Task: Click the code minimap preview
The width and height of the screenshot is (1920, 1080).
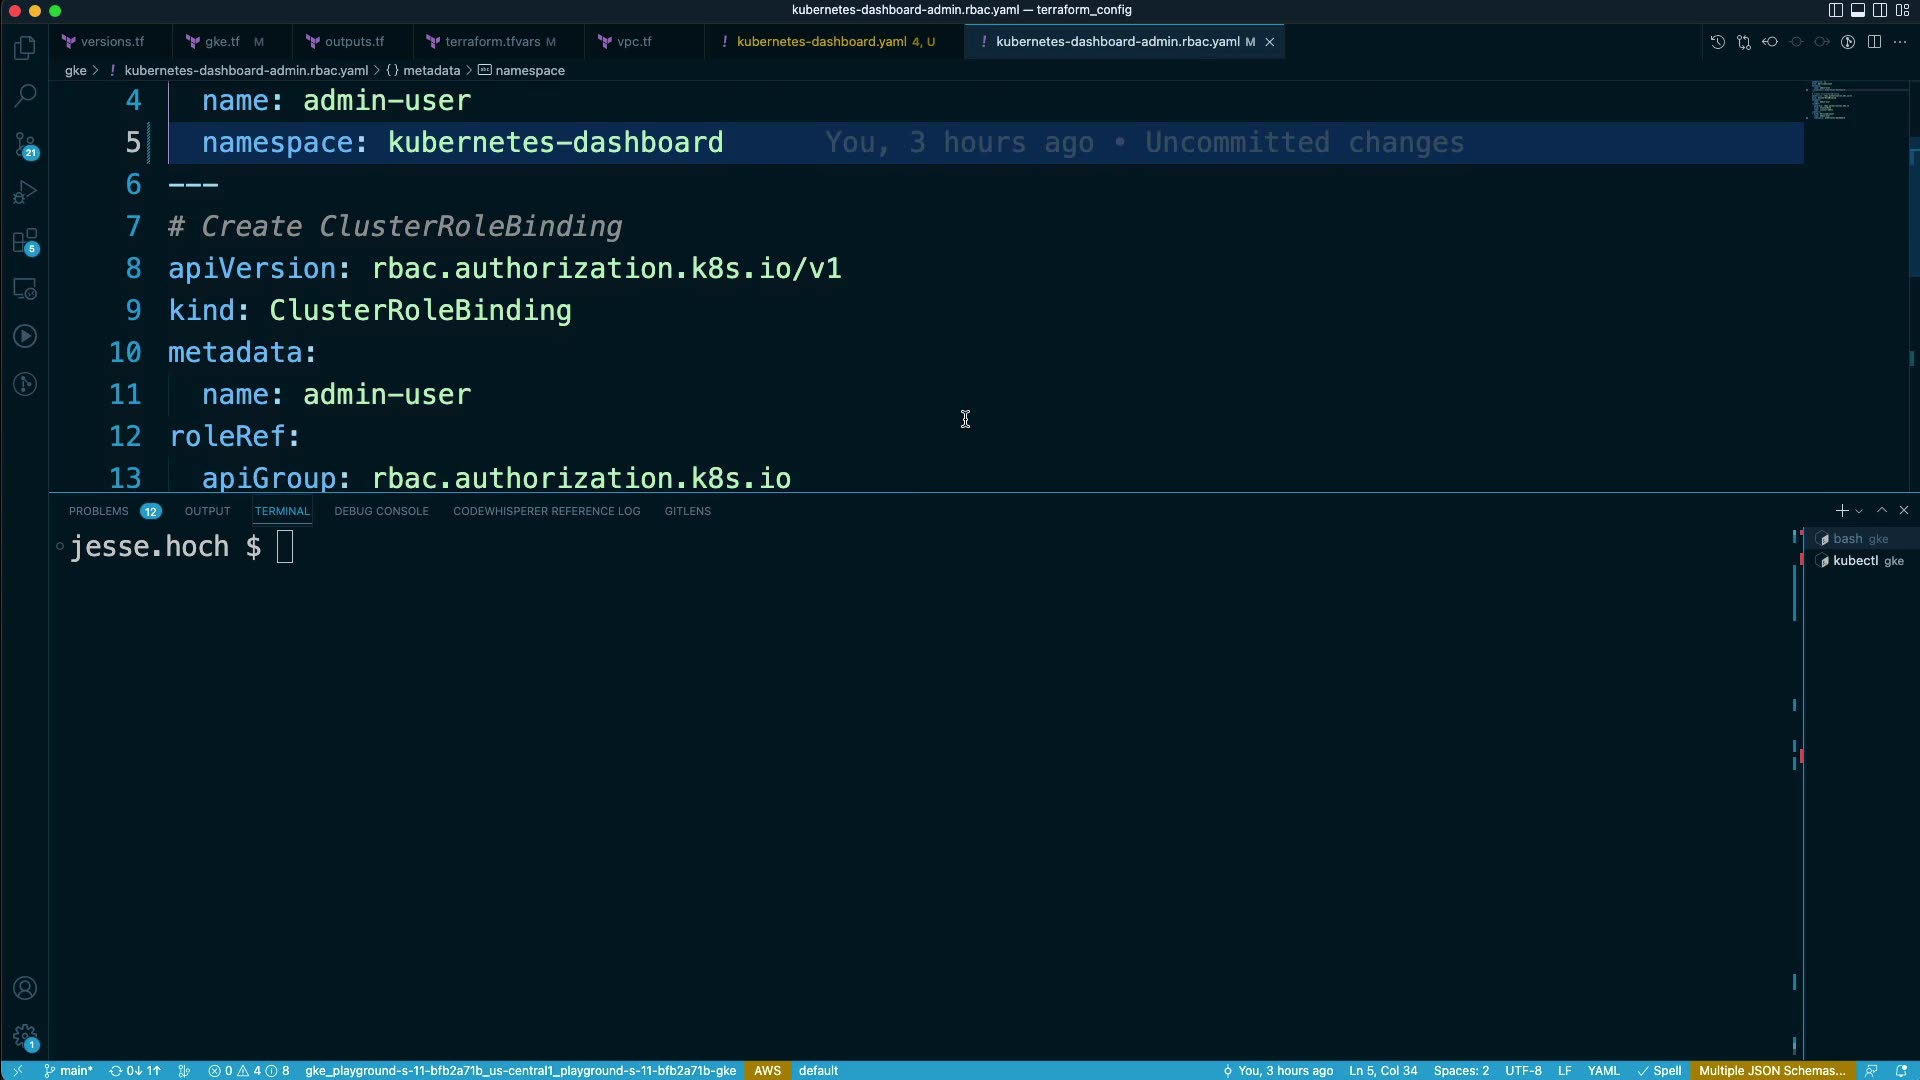Action: pos(1830,100)
